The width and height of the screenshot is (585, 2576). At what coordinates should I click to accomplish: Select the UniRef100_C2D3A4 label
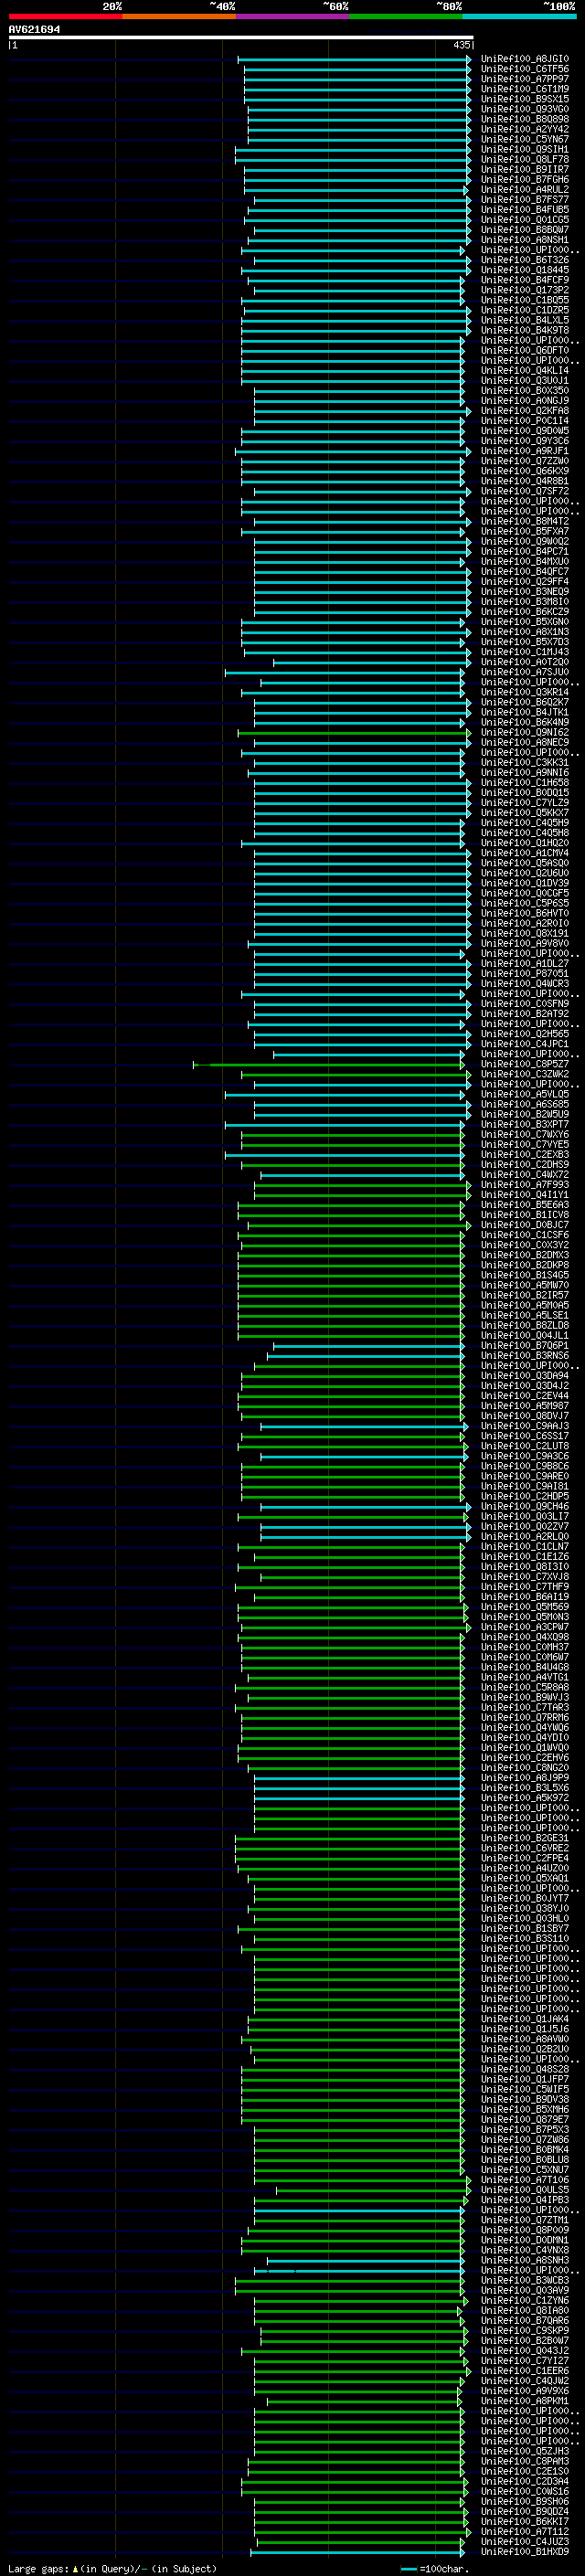click(x=524, y=2482)
